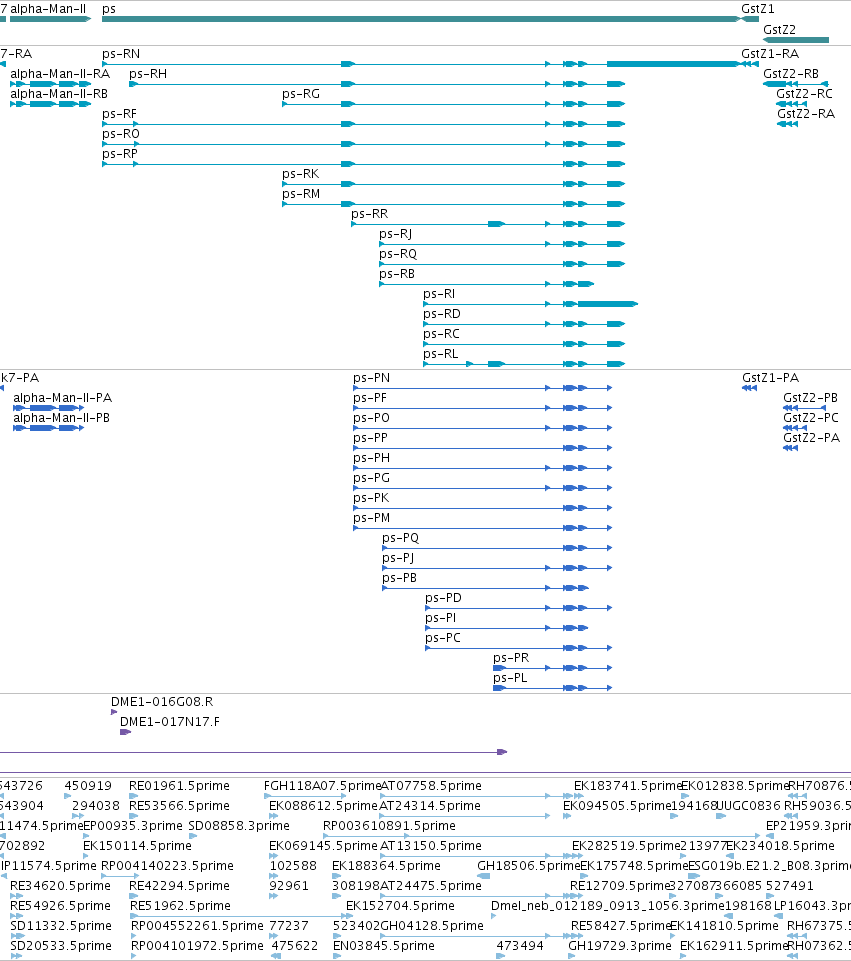Select protein ps-PP
Screen dimensions: 851x961
(483, 448)
